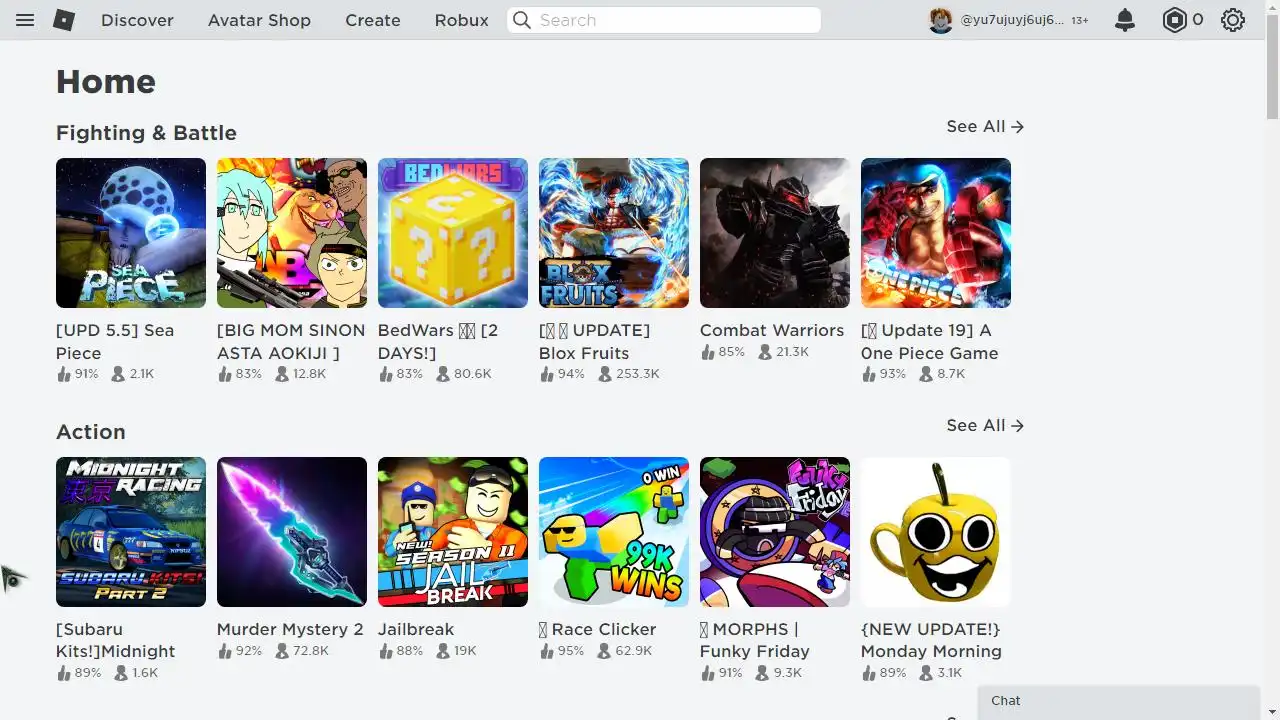
Task: See All Action games
Action: [985, 425]
